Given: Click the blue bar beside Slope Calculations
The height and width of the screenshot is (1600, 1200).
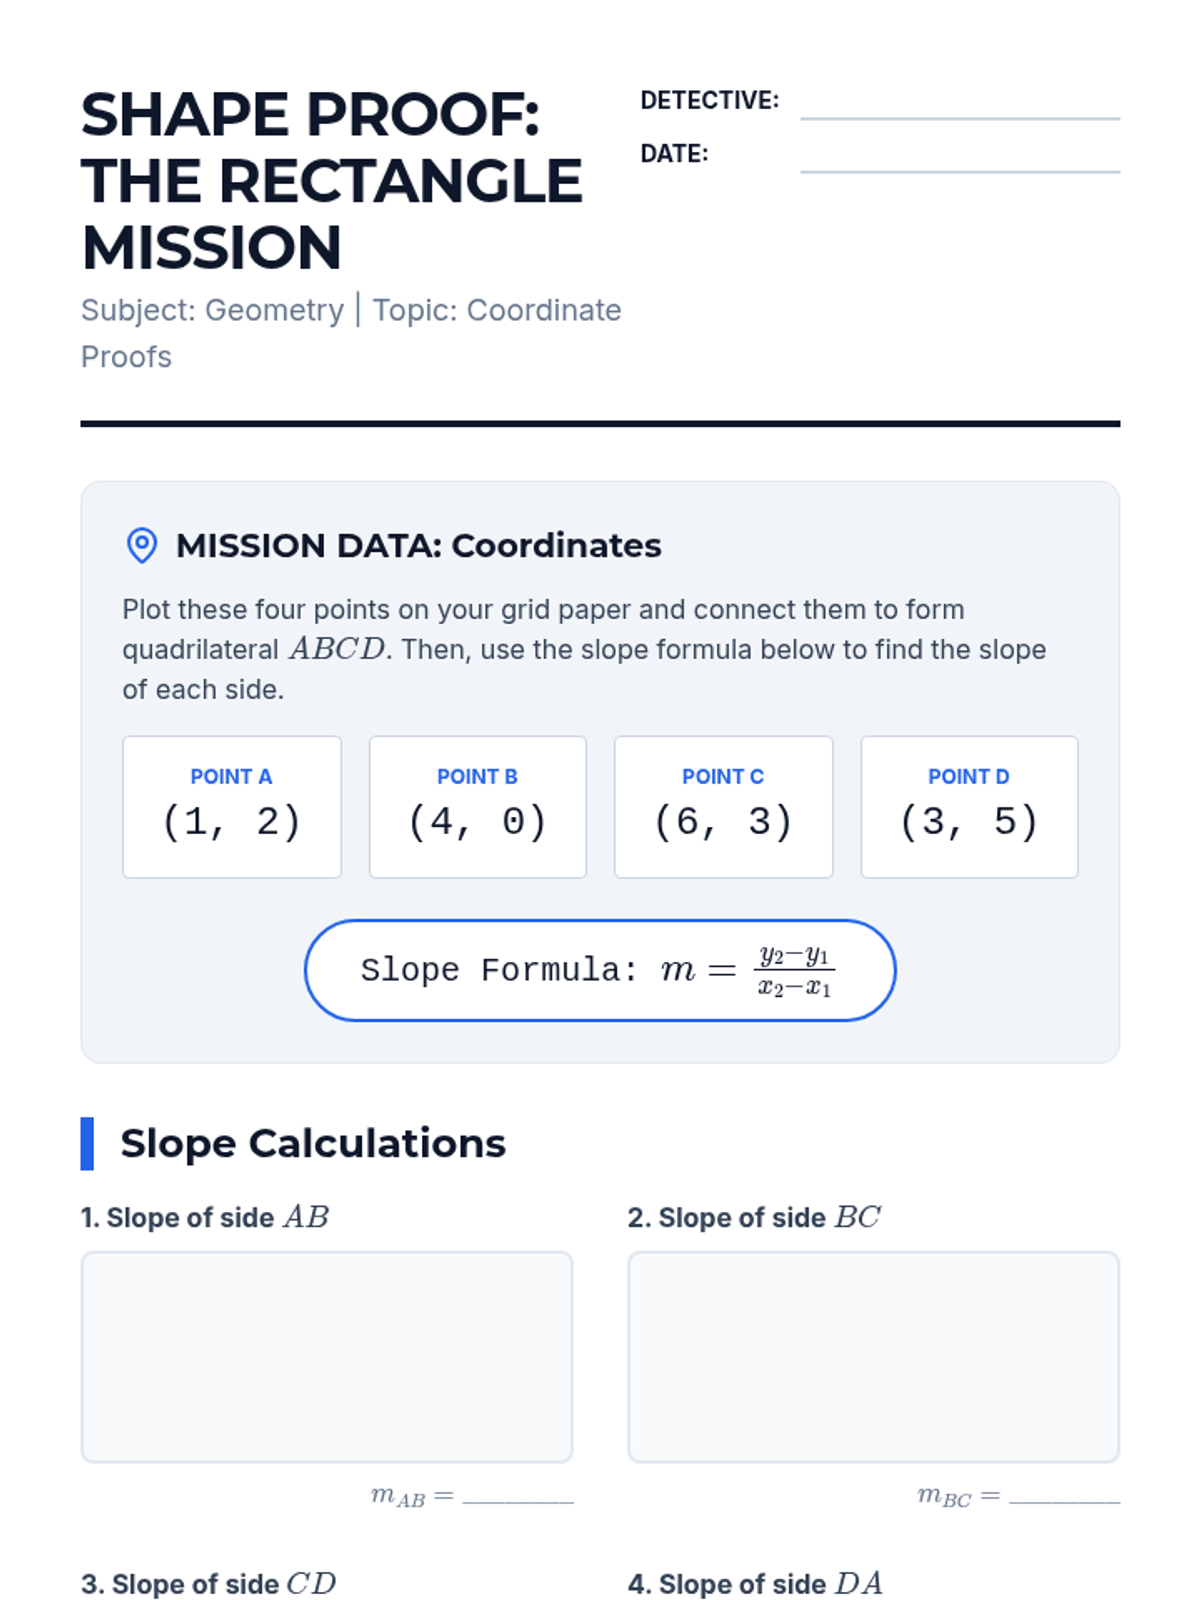Looking at the screenshot, I should coord(87,1143).
